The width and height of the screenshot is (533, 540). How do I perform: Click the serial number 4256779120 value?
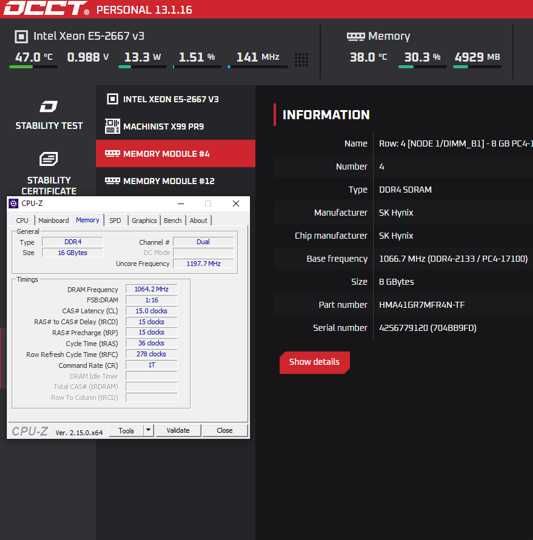[428, 328]
